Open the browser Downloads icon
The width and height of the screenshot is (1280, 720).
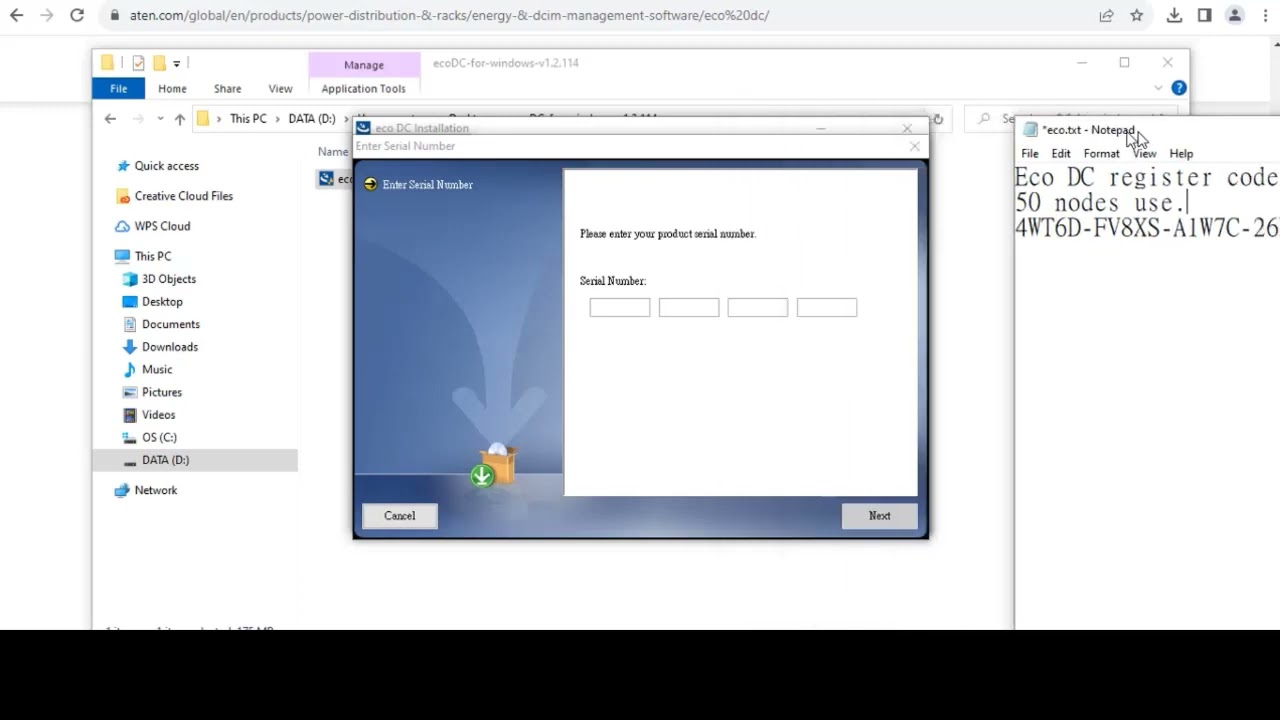(x=1175, y=15)
